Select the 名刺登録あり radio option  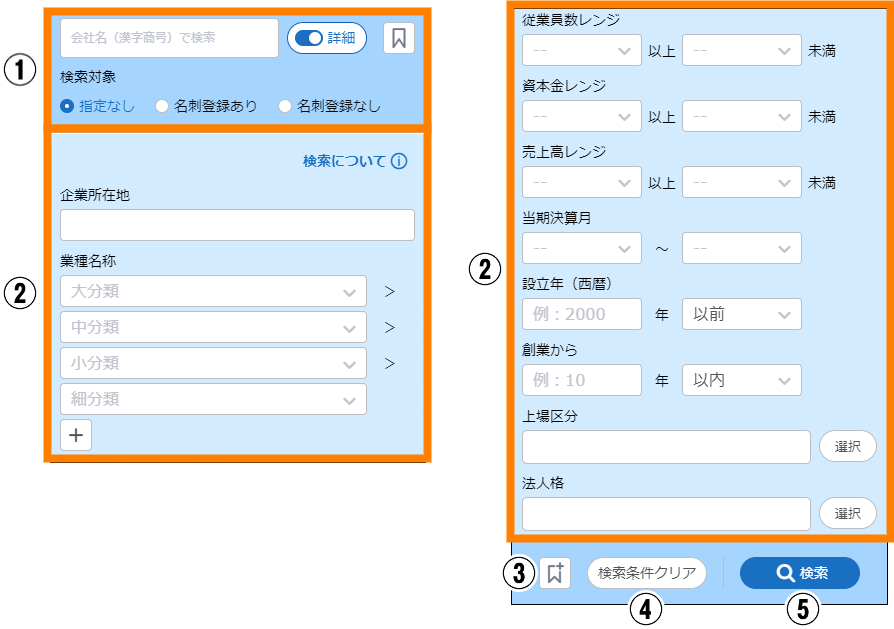point(162,105)
